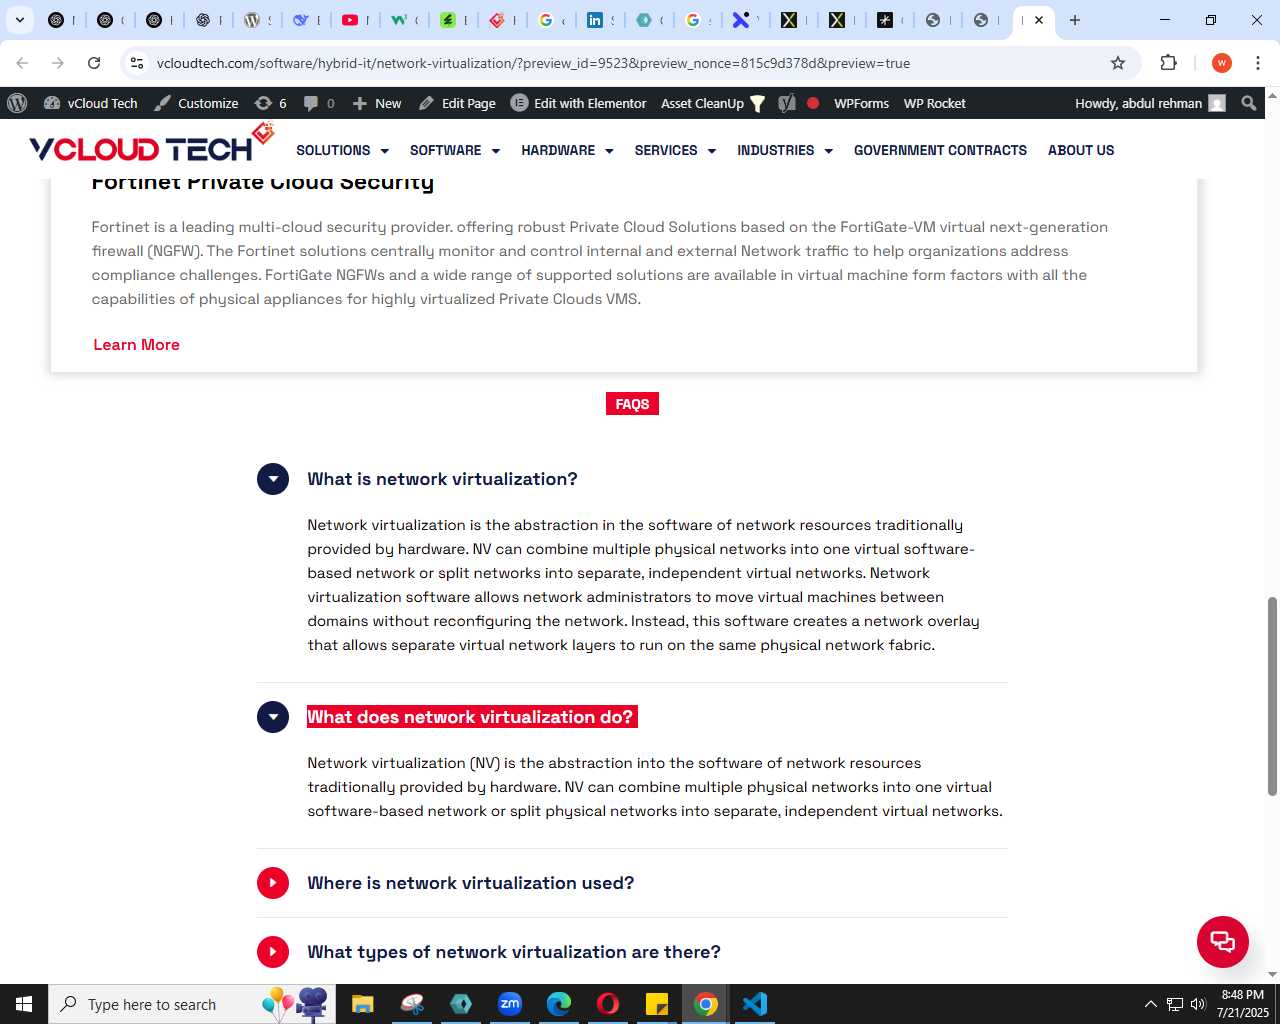Click 'Where is network virtualization used?' heading

coord(470,883)
